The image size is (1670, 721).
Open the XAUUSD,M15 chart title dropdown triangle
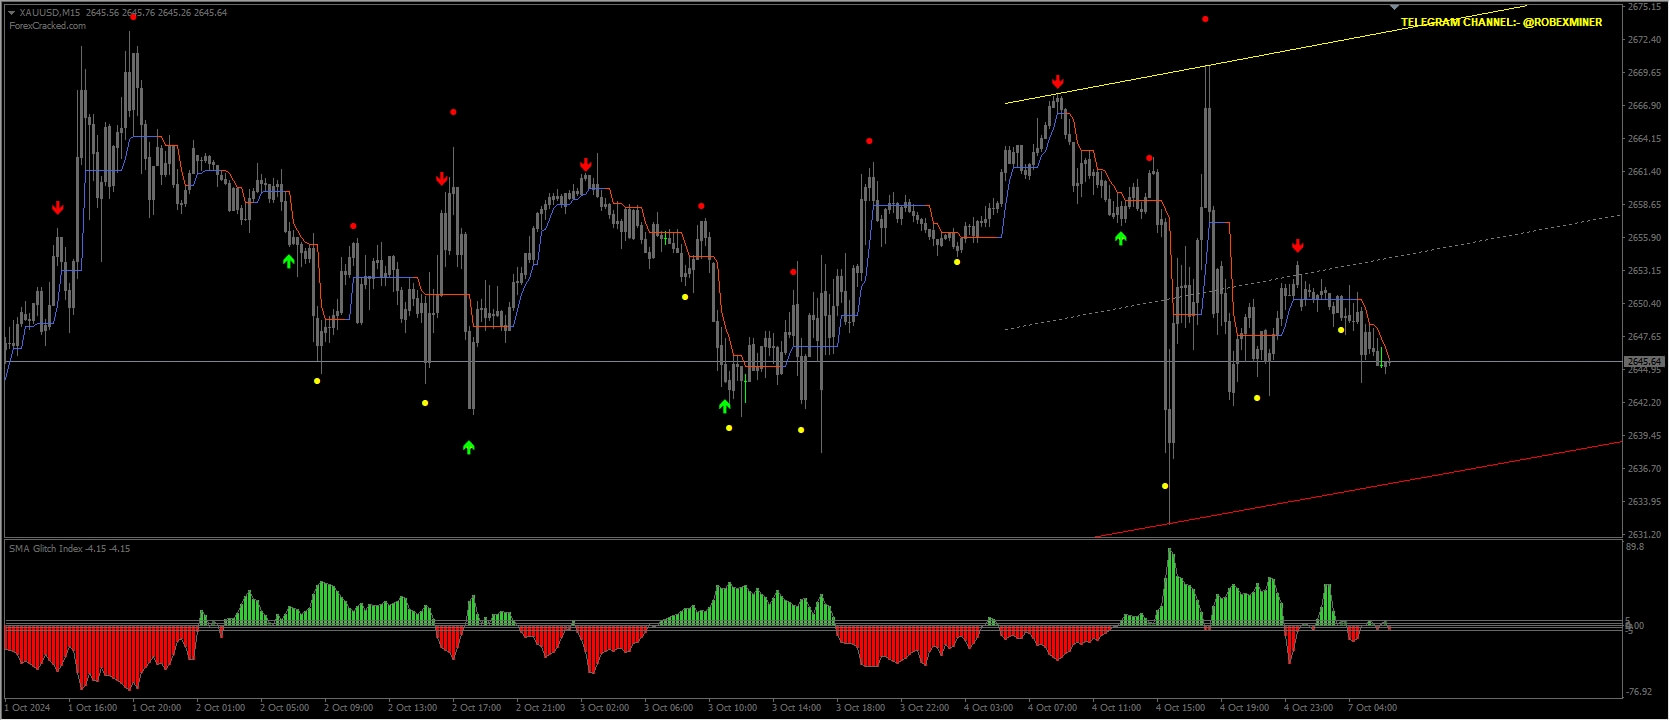12,13
